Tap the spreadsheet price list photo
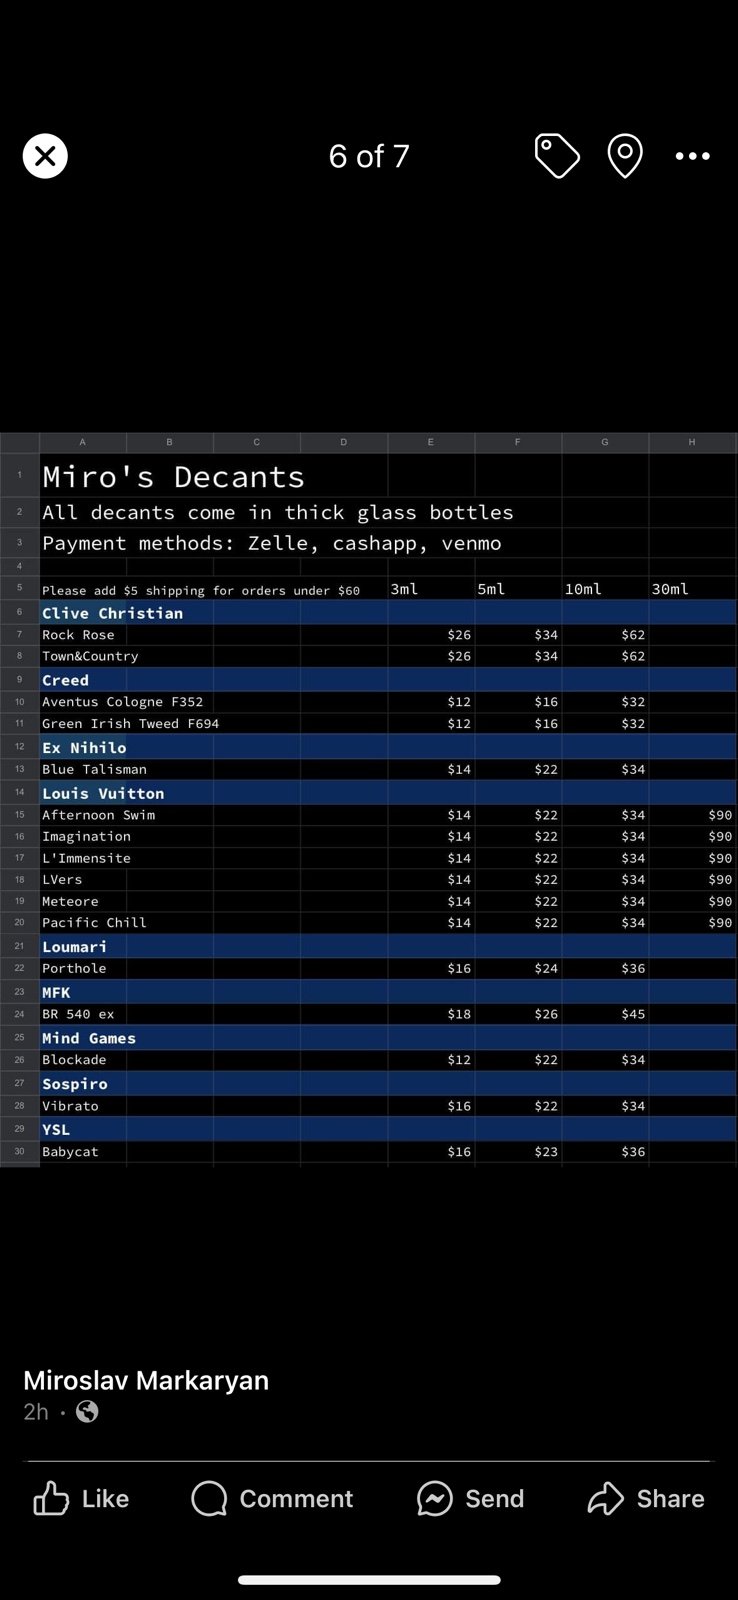Viewport: 738px width, 1600px height. [x=369, y=799]
